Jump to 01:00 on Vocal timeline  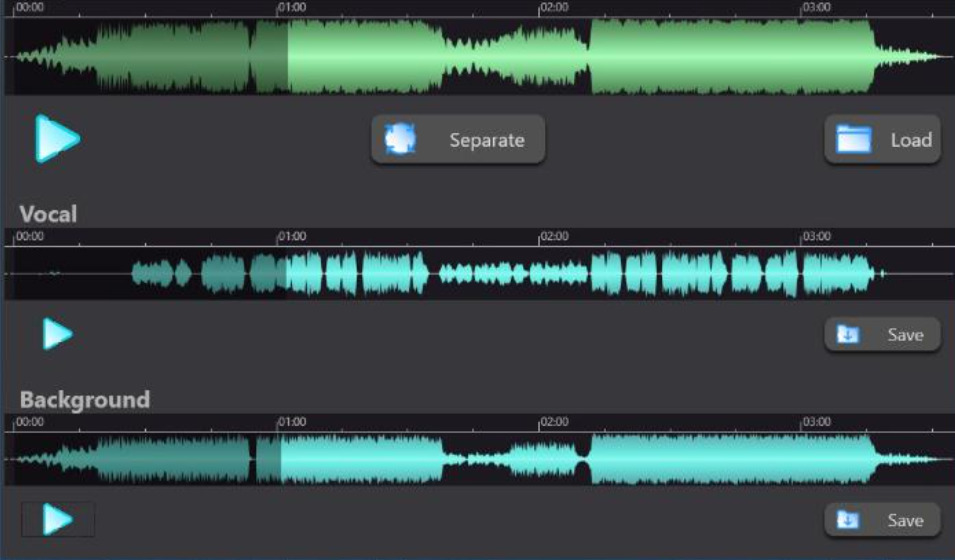(x=292, y=236)
